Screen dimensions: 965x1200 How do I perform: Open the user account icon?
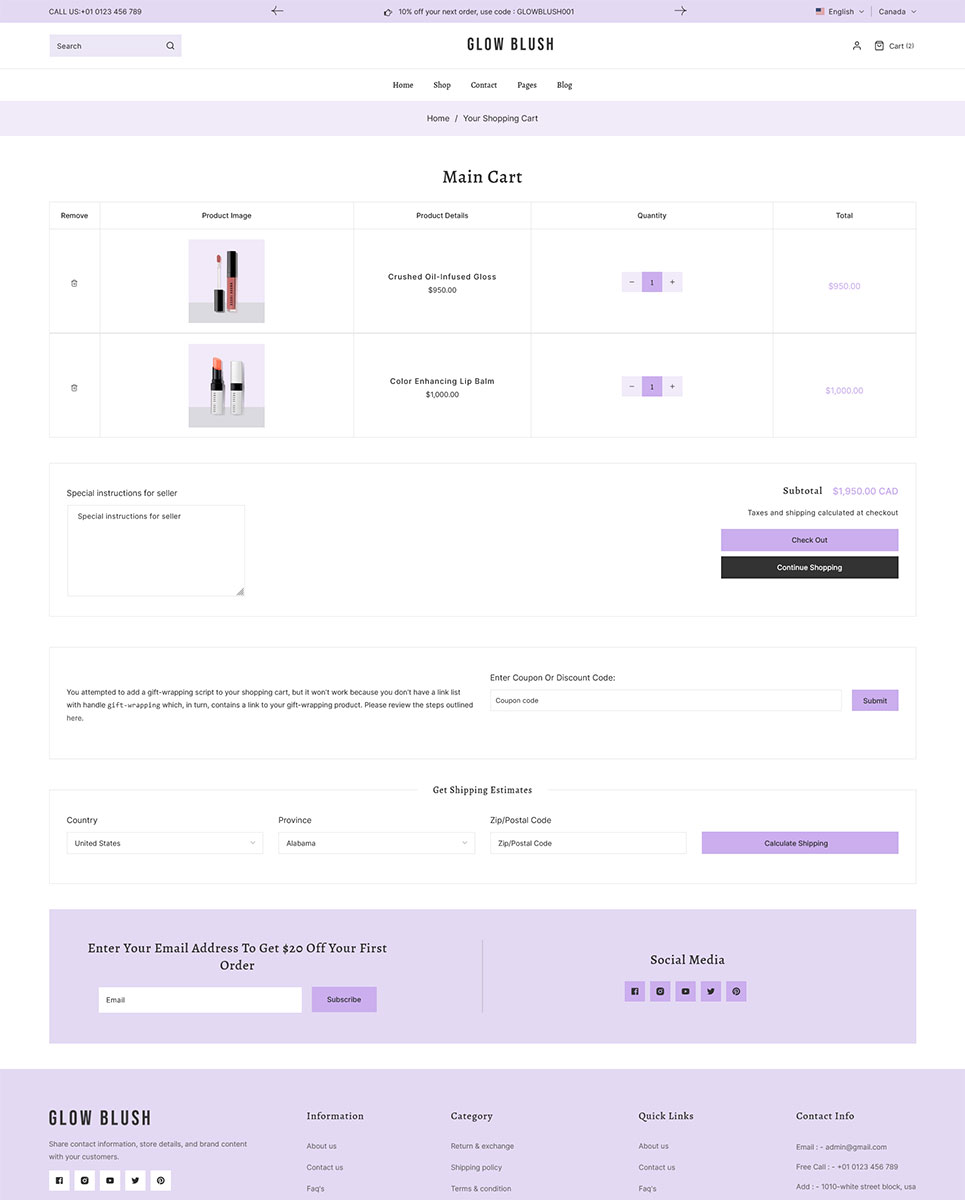click(x=856, y=46)
